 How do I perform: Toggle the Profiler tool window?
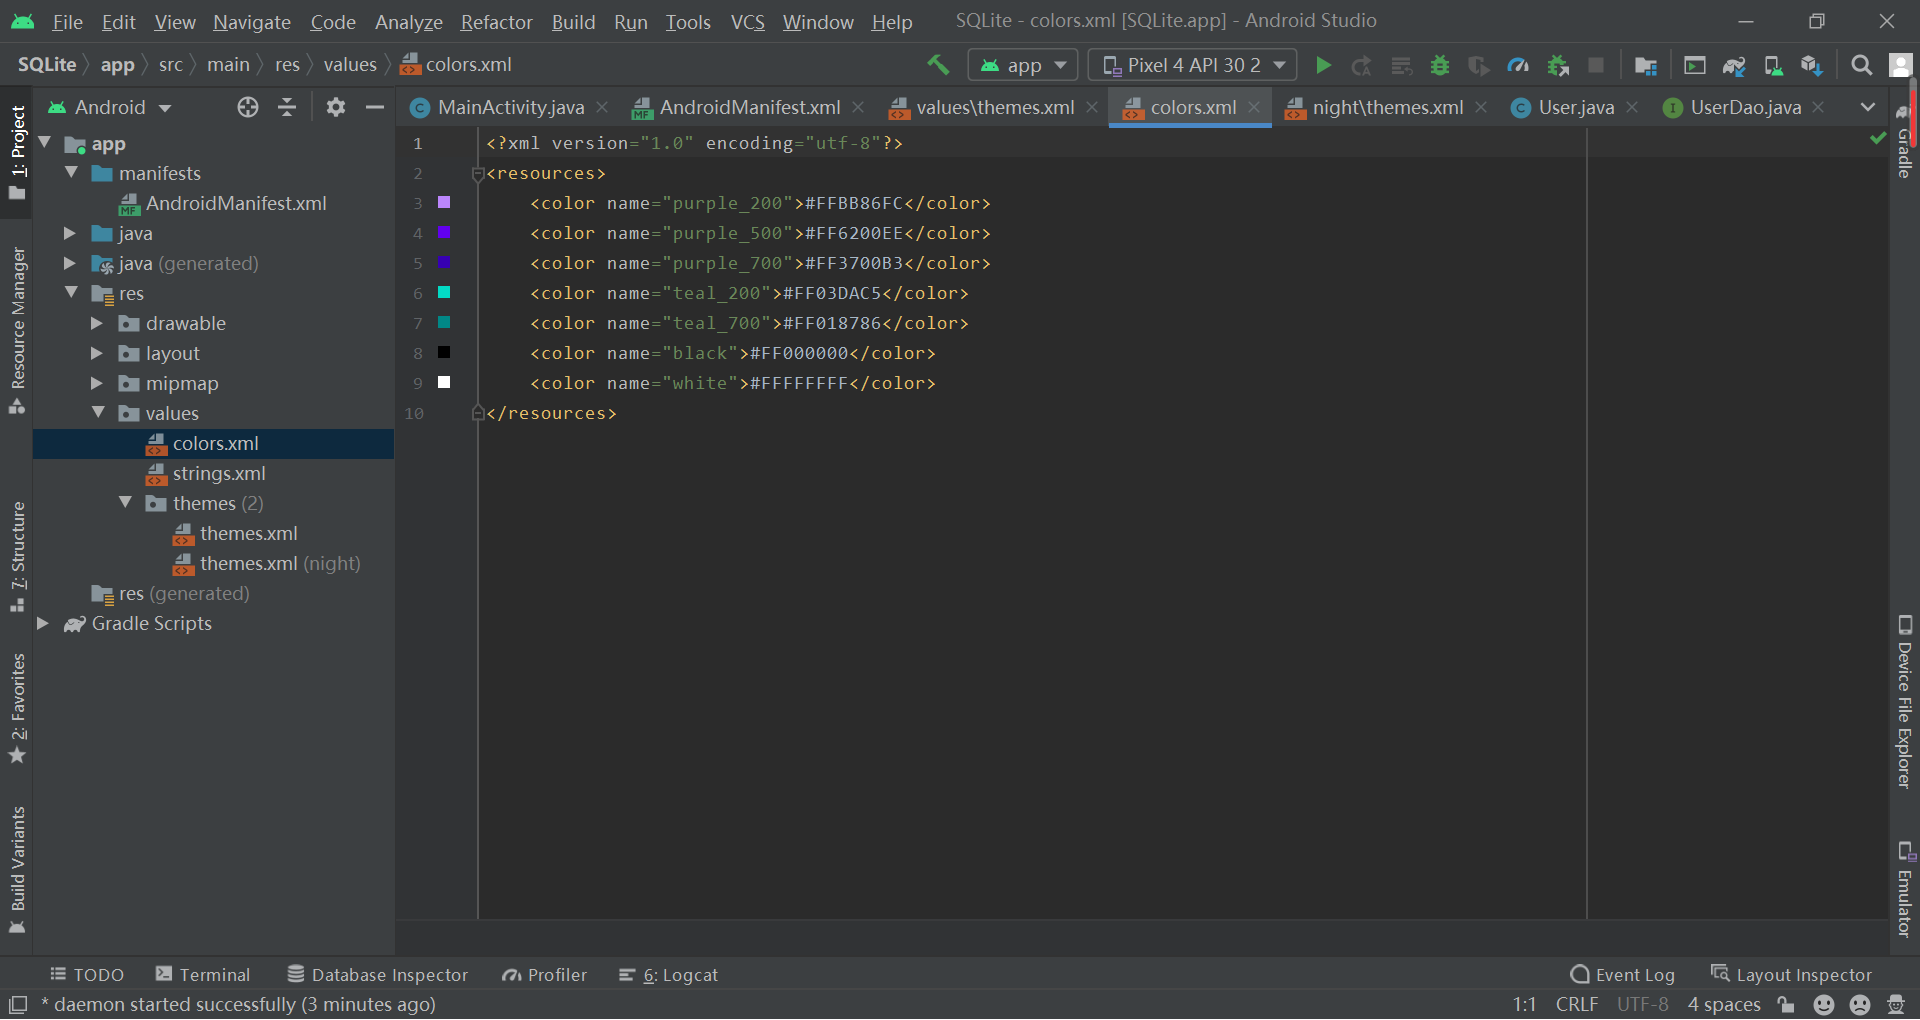[543, 973]
